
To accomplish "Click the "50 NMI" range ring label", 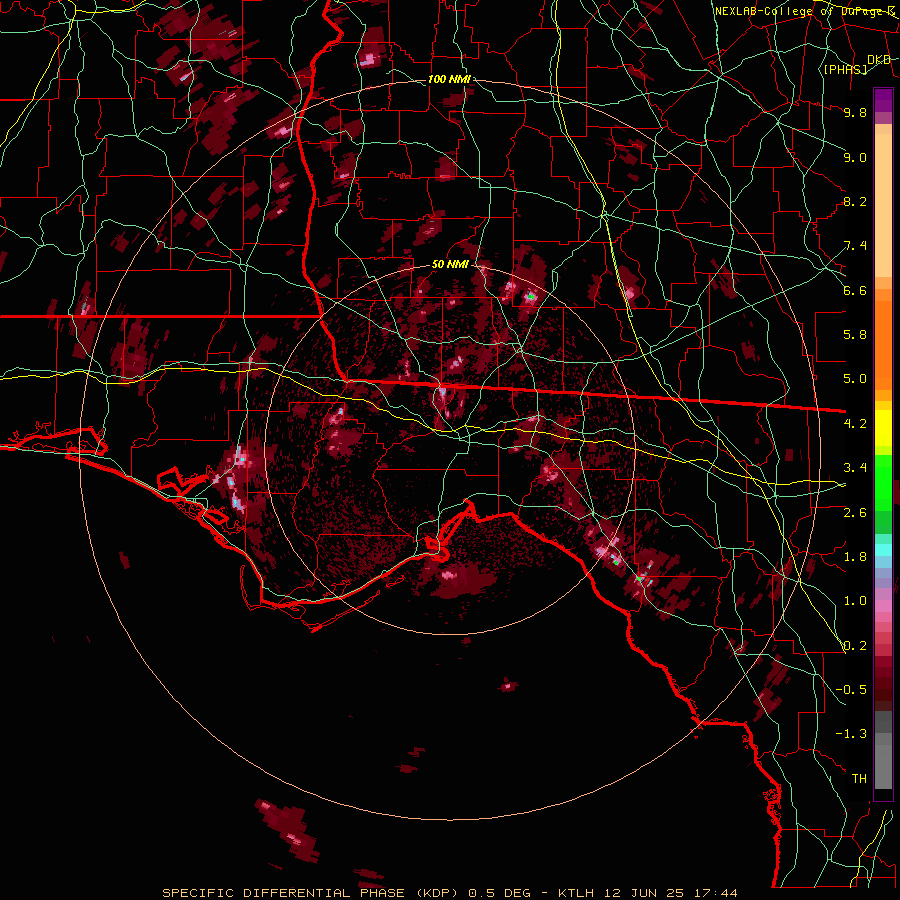I will click(450, 265).
